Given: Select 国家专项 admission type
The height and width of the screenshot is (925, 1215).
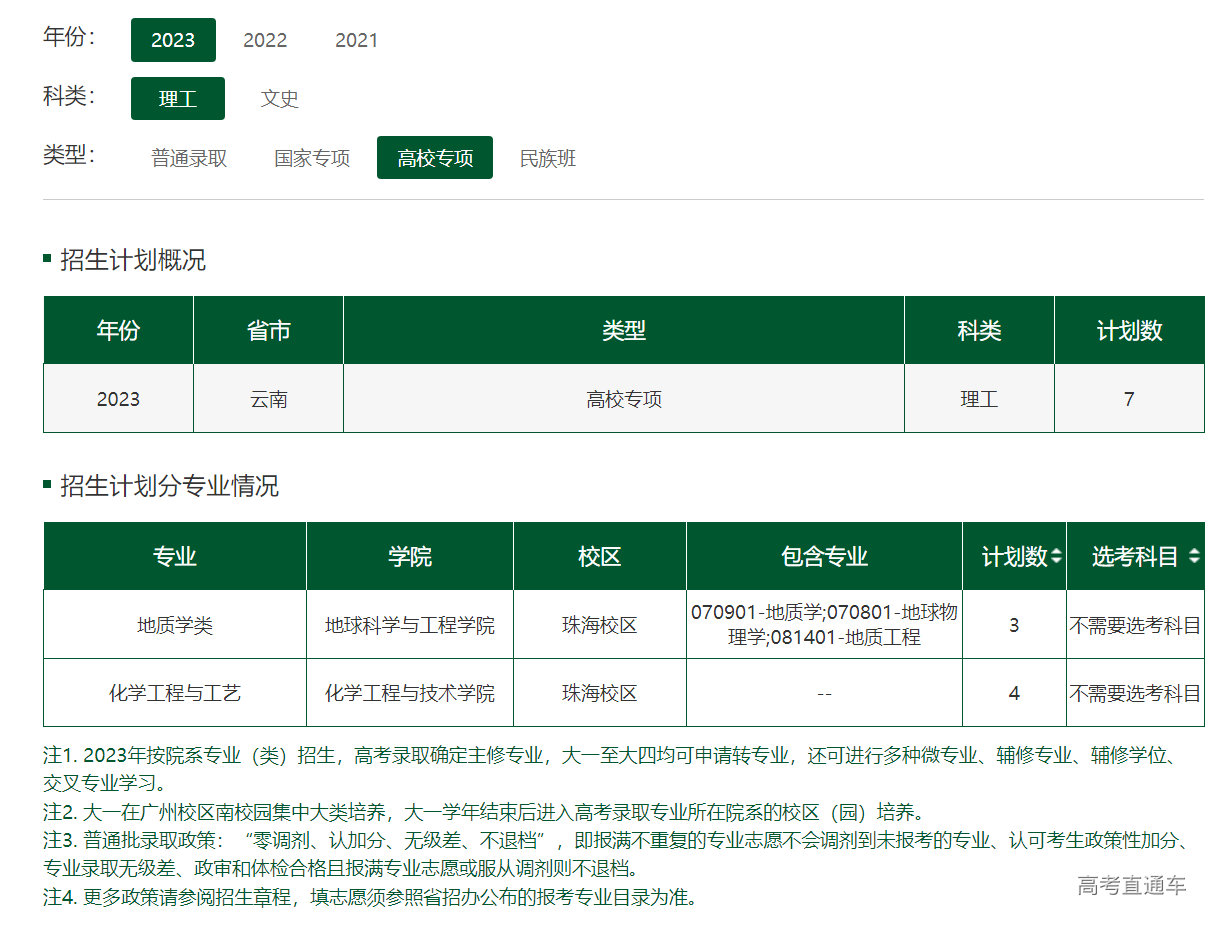Looking at the screenshot, I should click(x=312, y=158).
